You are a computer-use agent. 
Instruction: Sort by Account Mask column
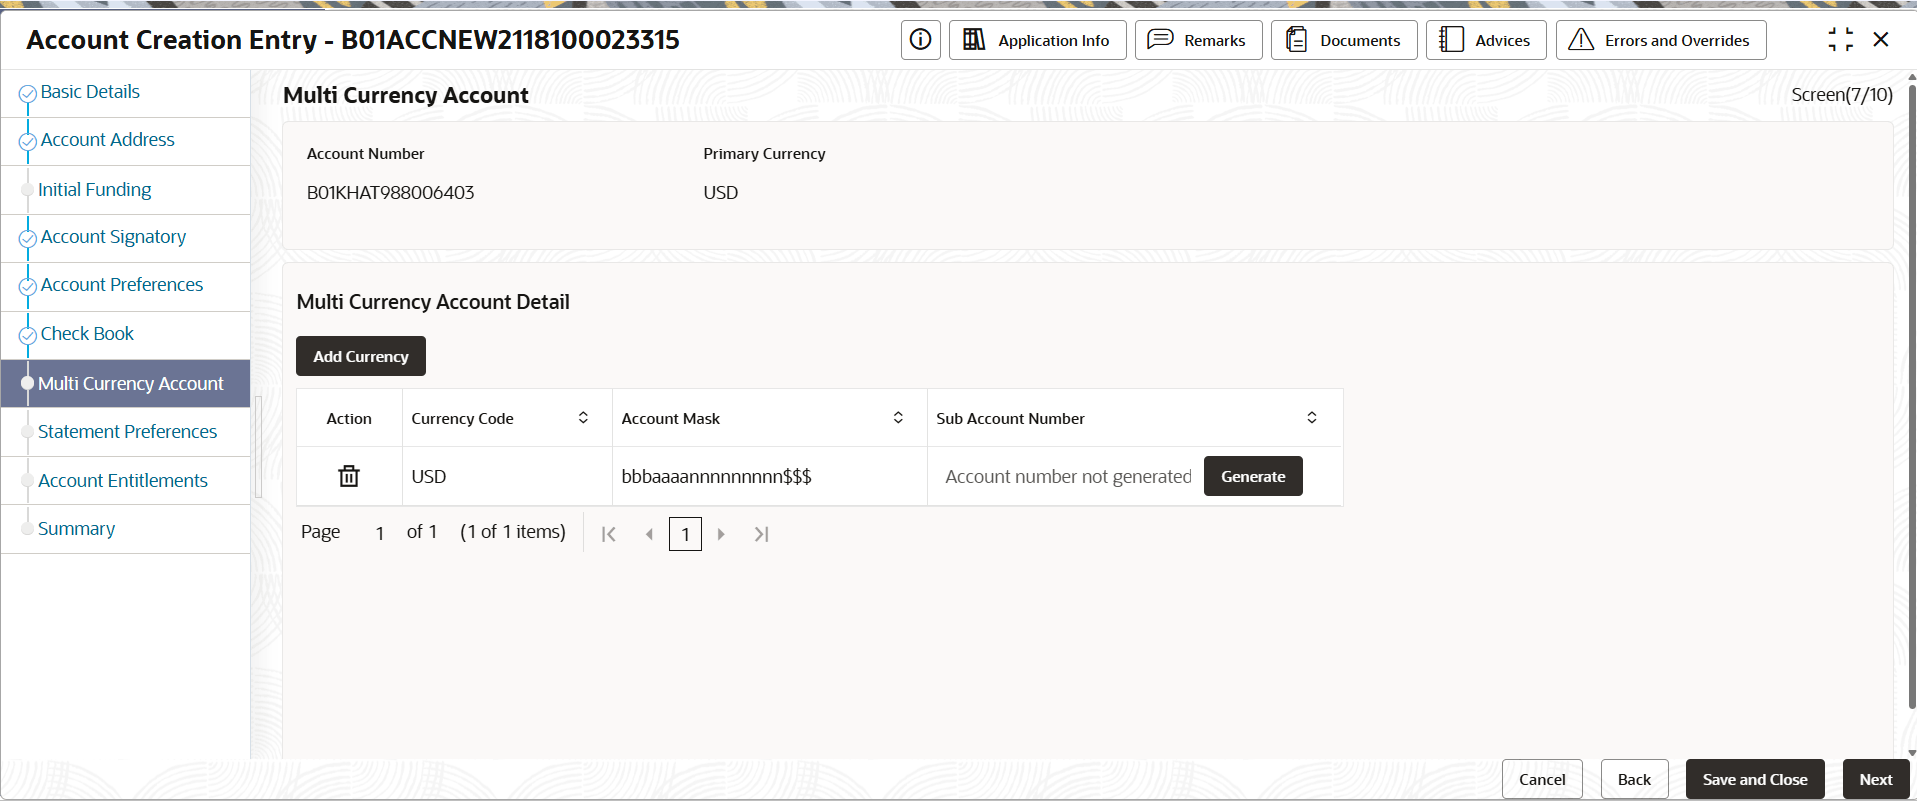898,418
